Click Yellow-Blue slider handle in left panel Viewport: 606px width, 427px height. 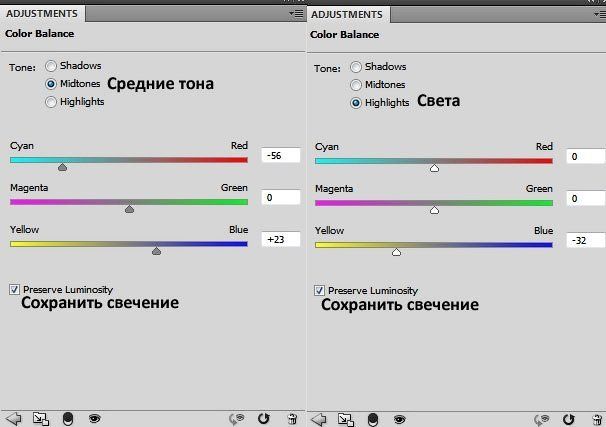click(x=156, y=251)
